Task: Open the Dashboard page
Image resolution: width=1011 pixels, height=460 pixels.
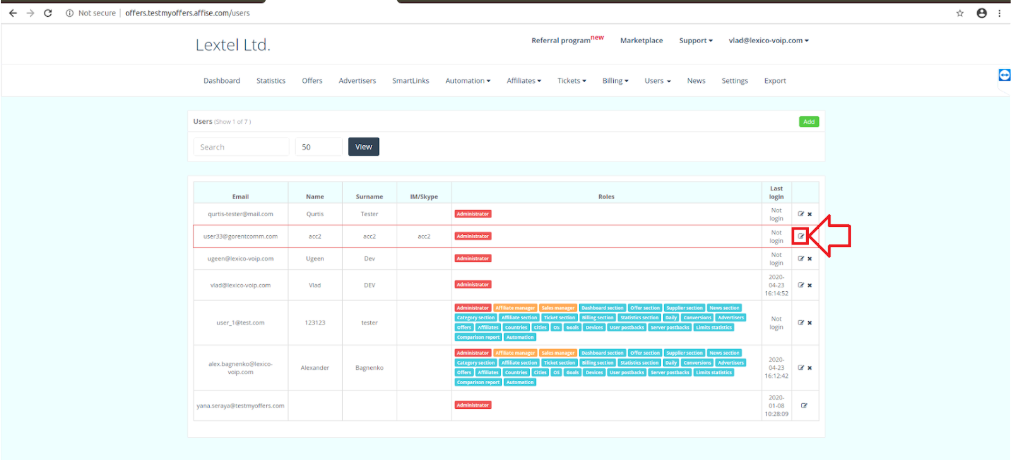Action: coord(222,81)
